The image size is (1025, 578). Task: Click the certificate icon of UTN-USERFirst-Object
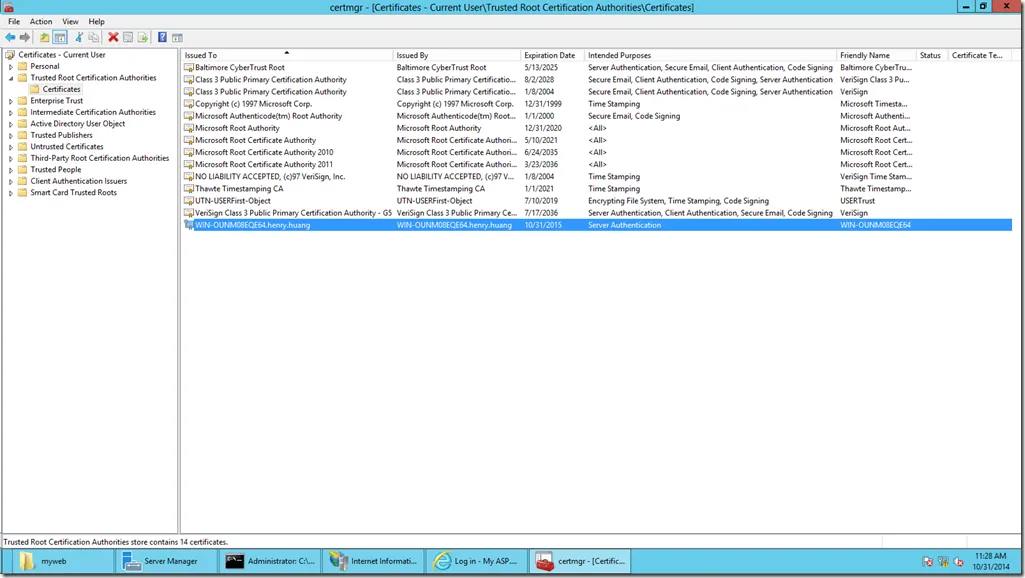click(189, 201)
